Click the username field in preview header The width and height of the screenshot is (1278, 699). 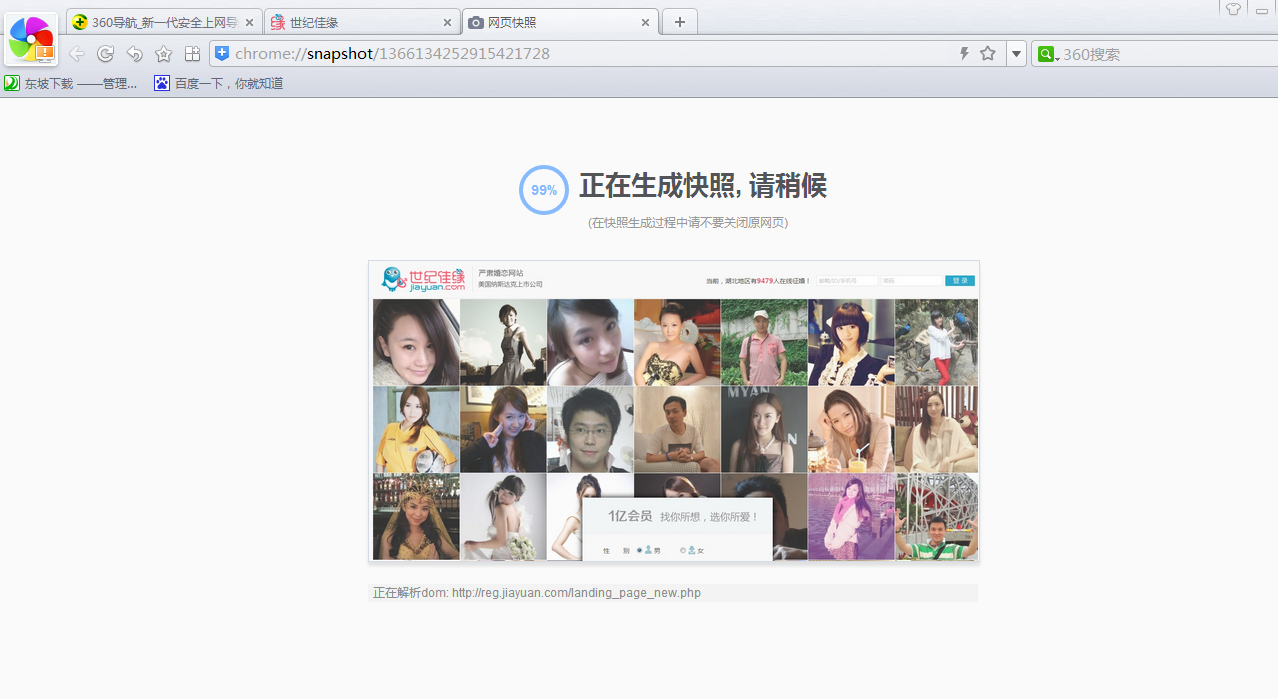(847, 281)
